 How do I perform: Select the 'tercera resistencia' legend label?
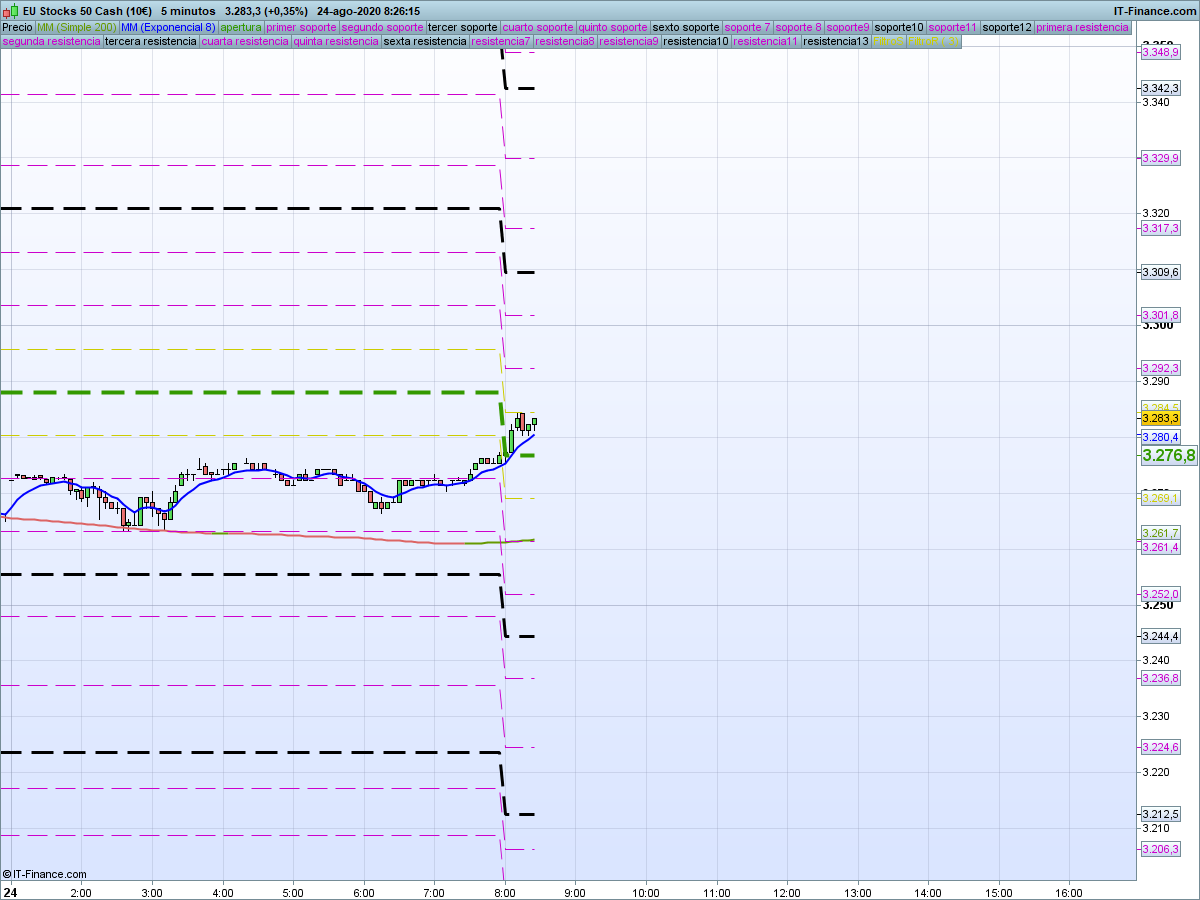click(150, 42)
